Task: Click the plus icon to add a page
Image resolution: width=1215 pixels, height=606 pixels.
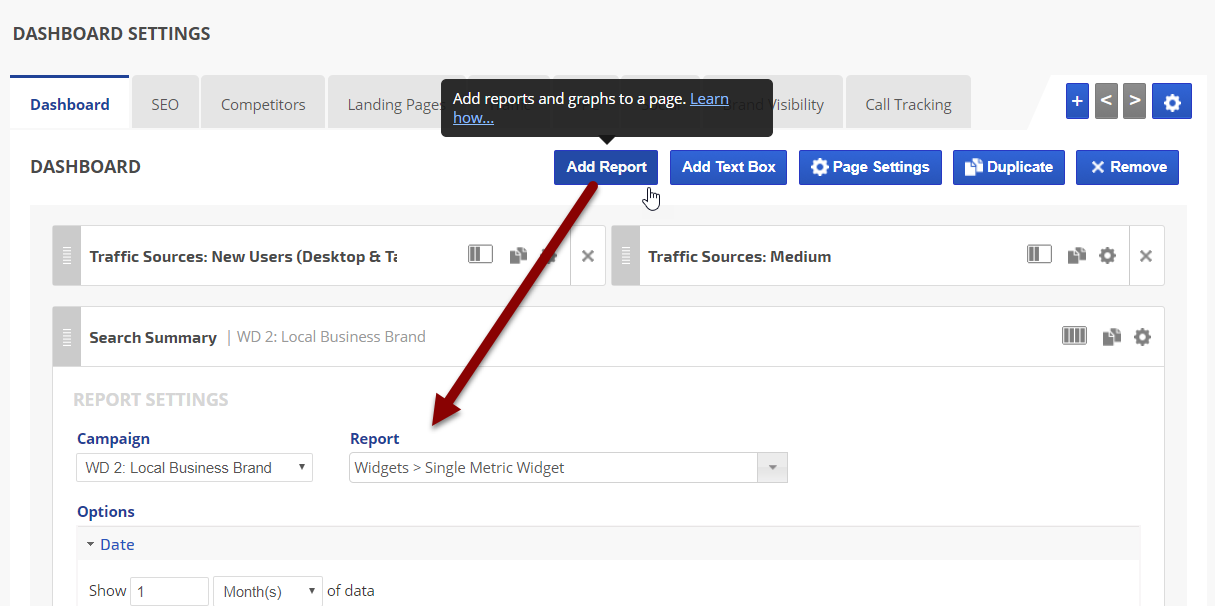Action: click(x=1077, y=101)
